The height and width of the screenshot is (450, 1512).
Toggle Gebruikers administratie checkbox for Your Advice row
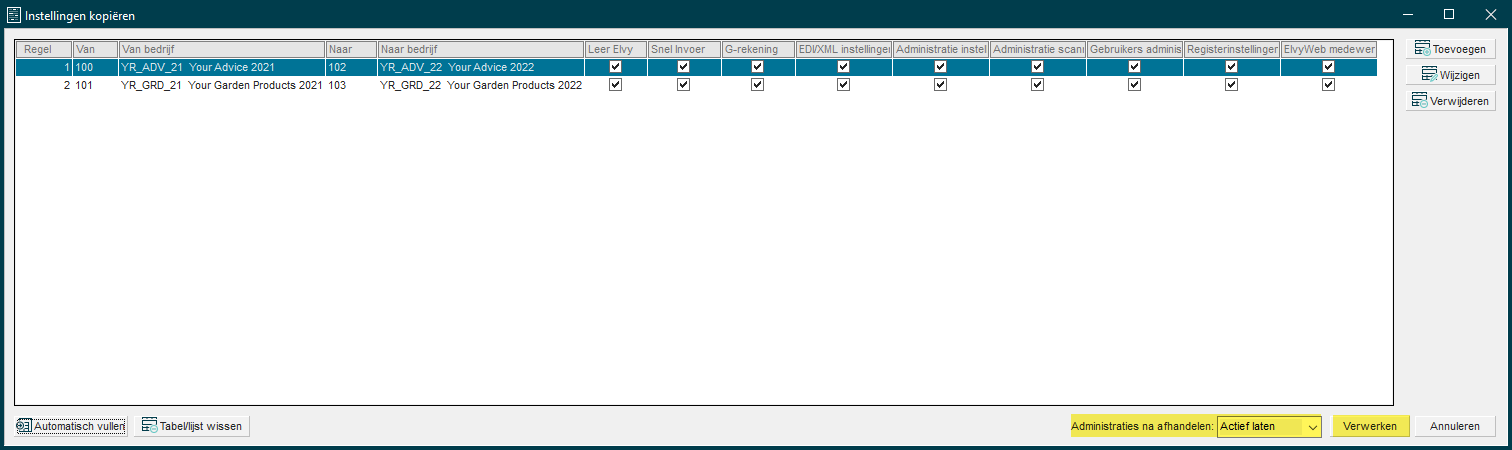(x=1135, y=67)
